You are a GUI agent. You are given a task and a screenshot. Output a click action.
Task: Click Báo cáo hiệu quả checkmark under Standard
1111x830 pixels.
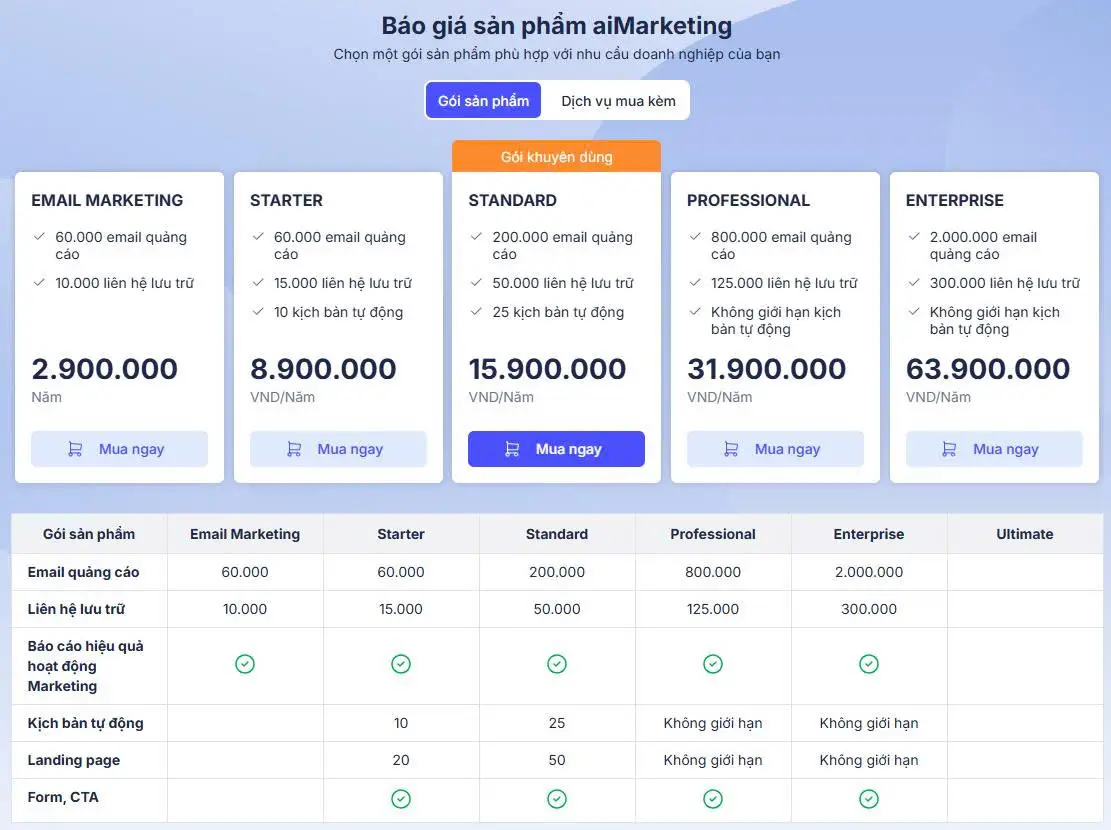point(557,664)
